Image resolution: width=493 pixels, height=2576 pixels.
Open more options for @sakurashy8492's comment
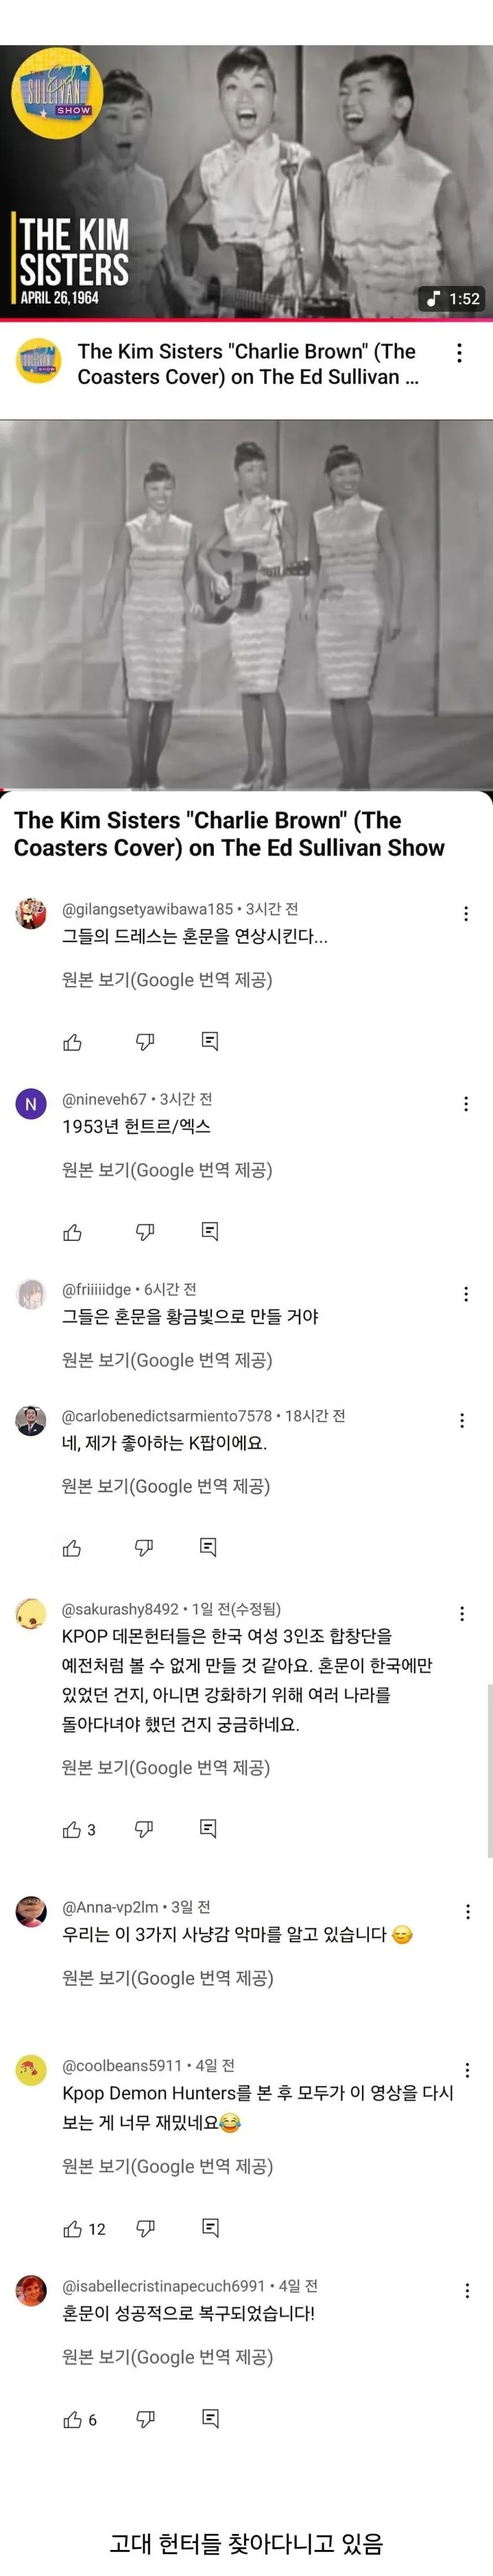[x=462, y=1614]
